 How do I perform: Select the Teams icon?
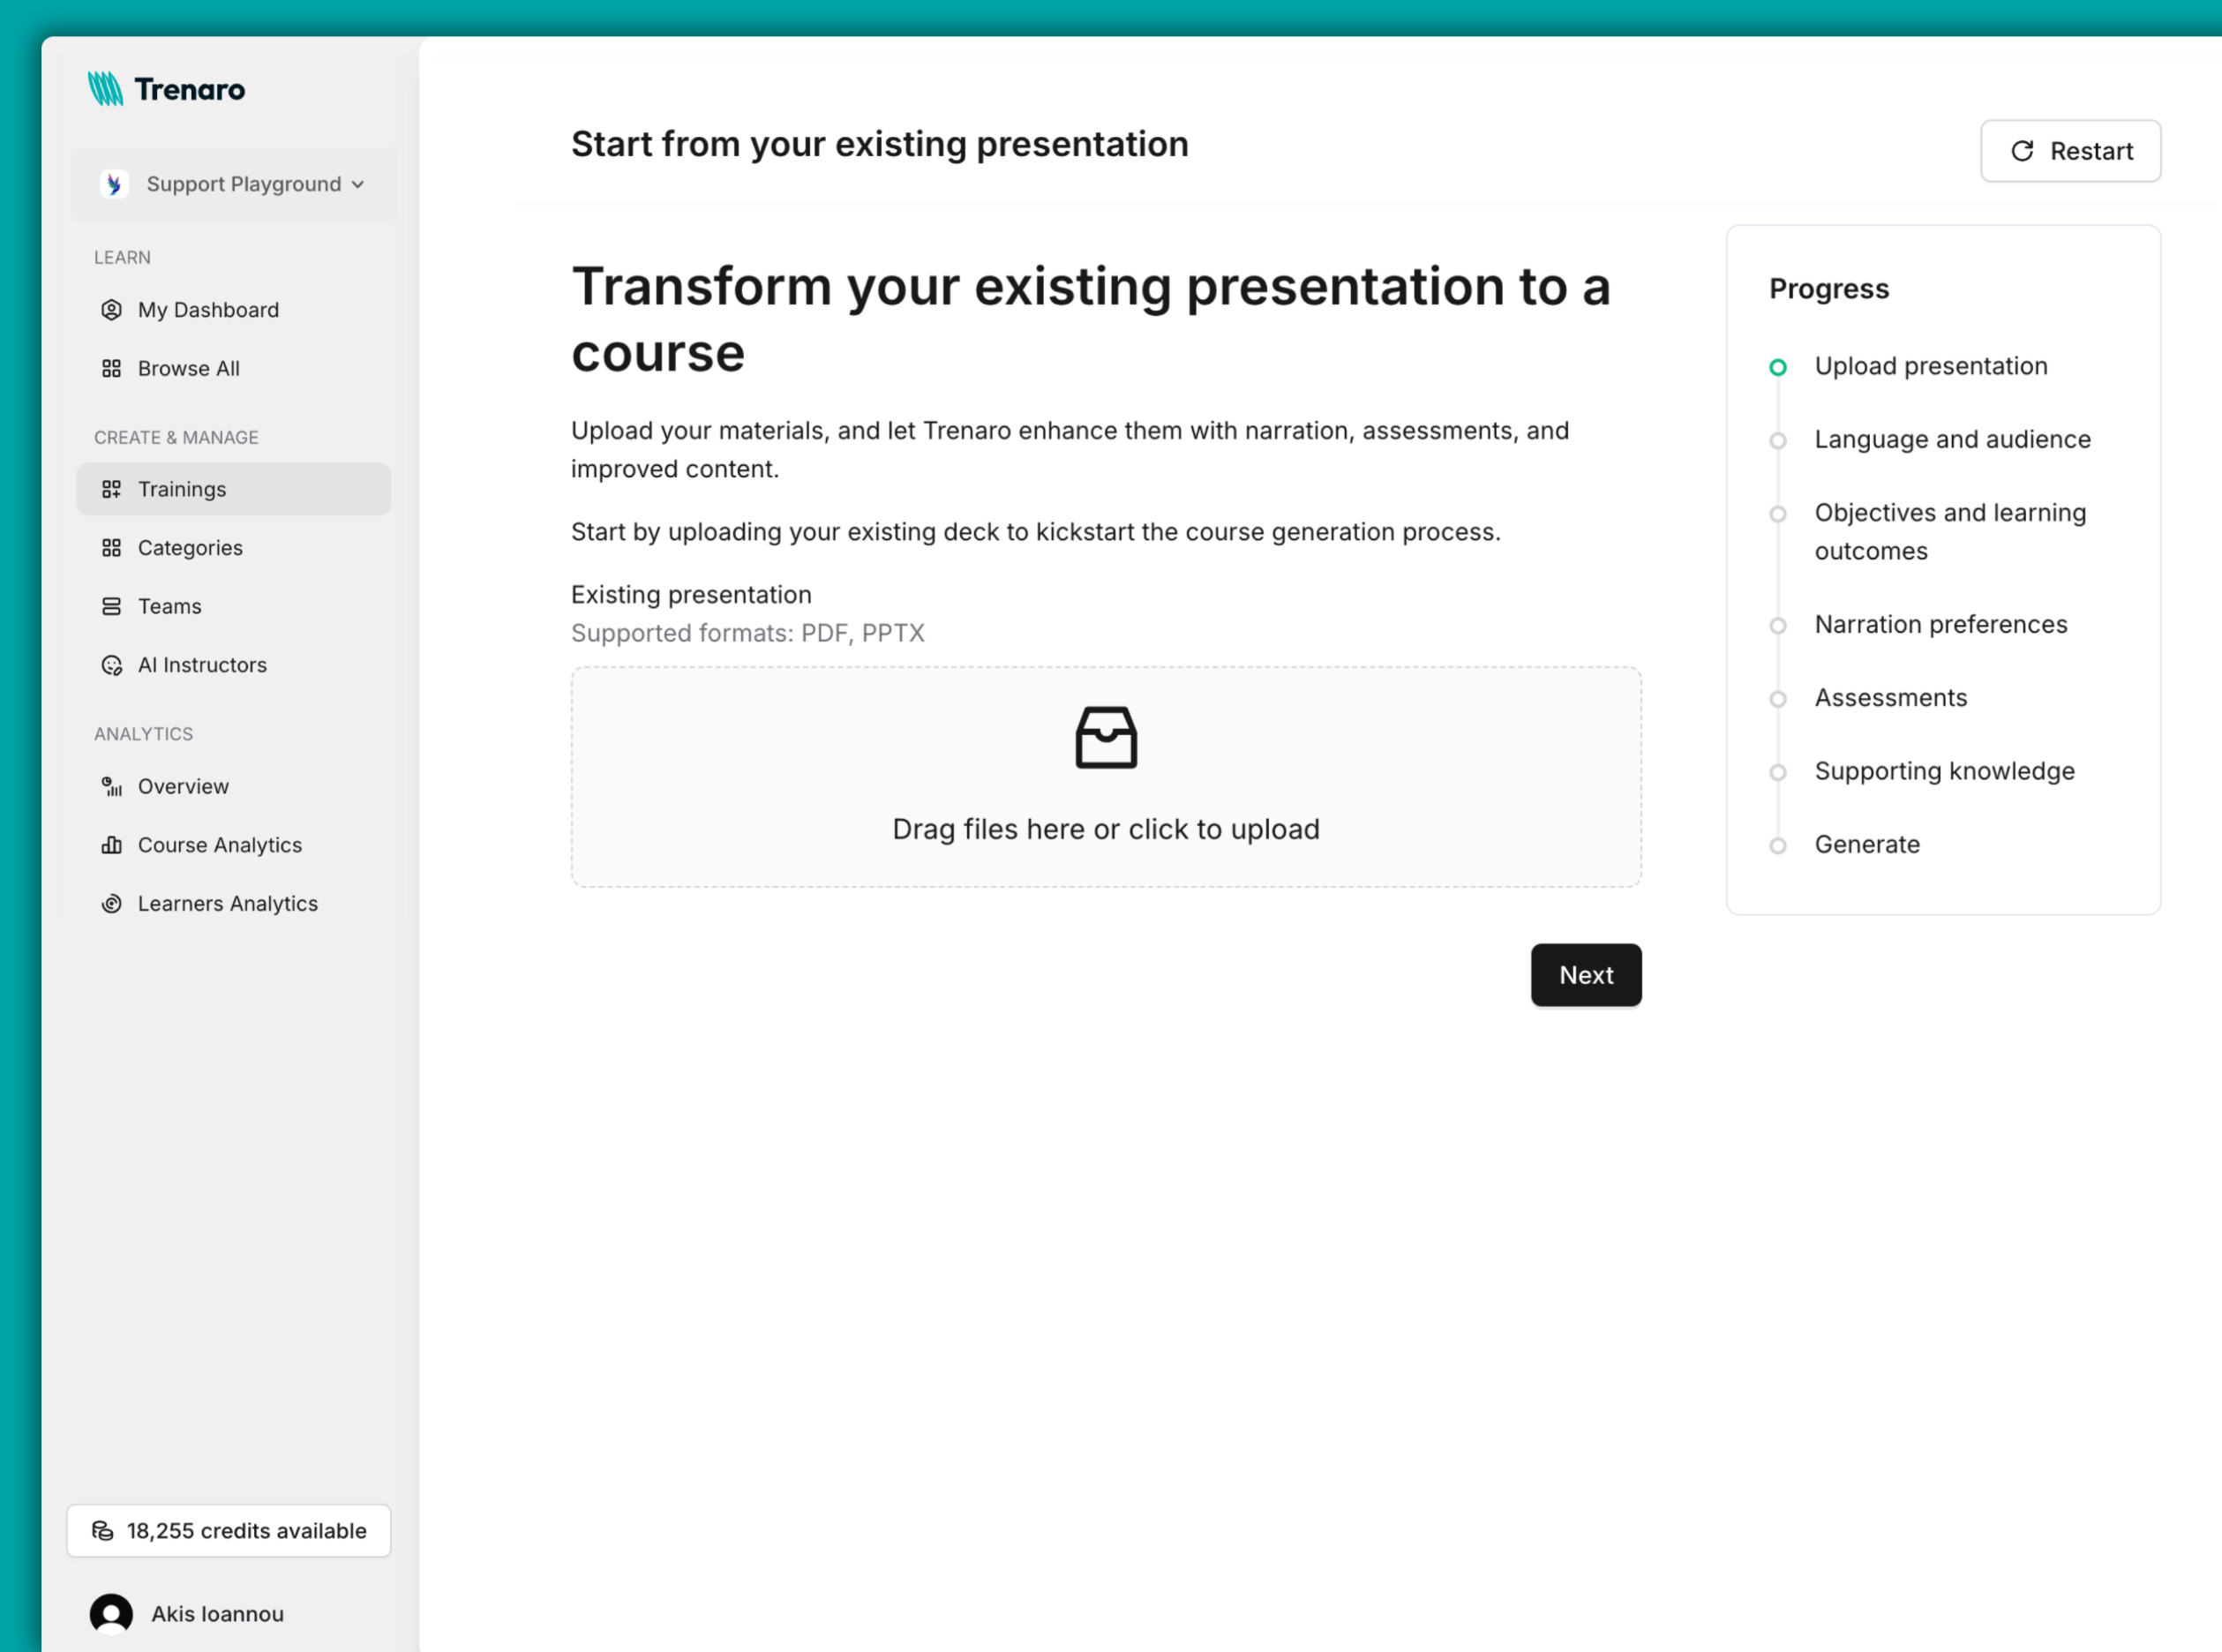tap(112, 606)
